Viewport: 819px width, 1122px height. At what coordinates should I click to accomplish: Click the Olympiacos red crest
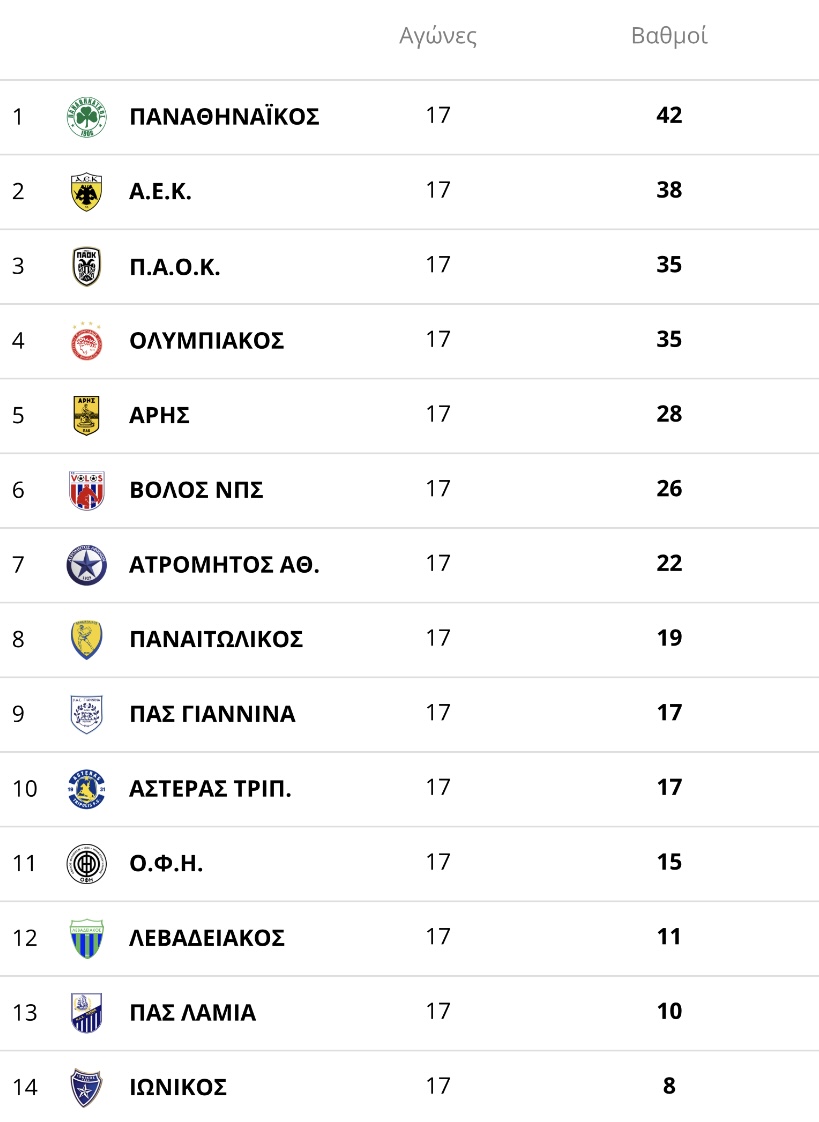coord(87,341)
